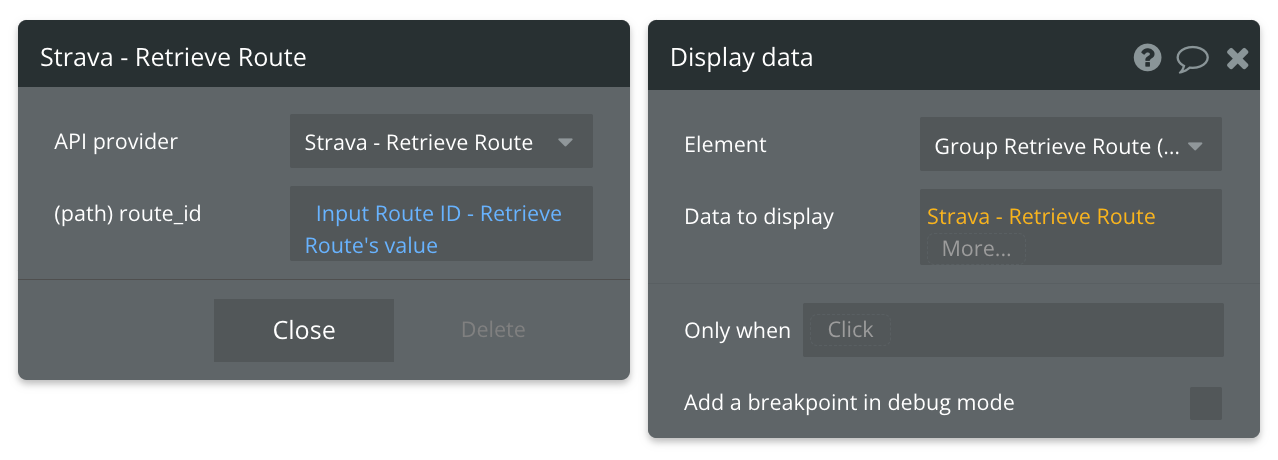
Task: Click the Only when label
Action: 737,331
